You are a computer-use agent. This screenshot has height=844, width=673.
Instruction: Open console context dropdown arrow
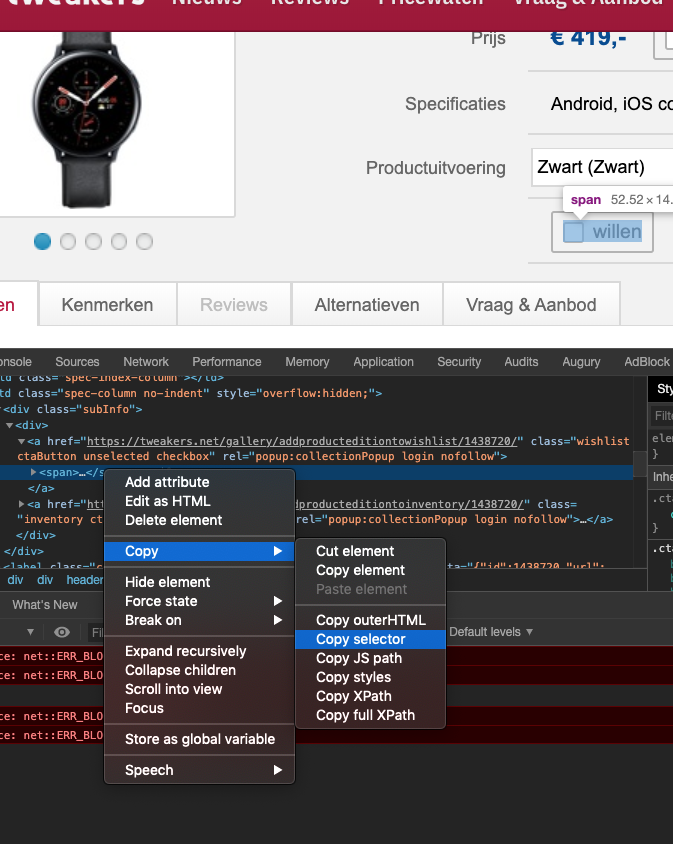tap(31, 632)
